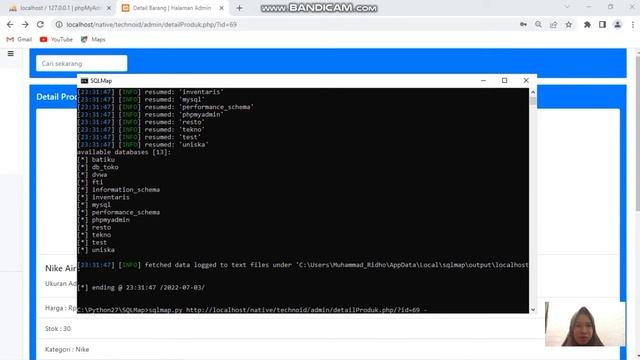The width and height of the screenshot is (640, 360).
Task: Open Maps bookmark
Action: pos(93,39)
